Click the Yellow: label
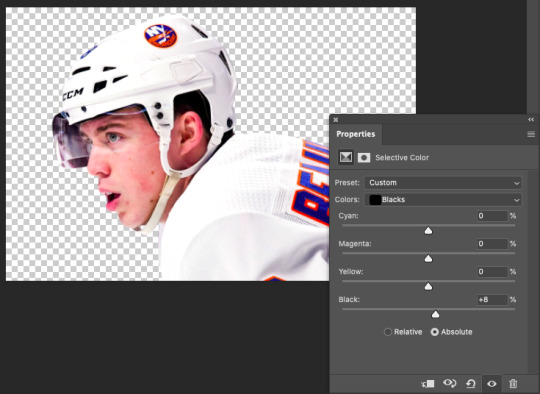Viewport: 540px width, 394px height. click(351, 271)
